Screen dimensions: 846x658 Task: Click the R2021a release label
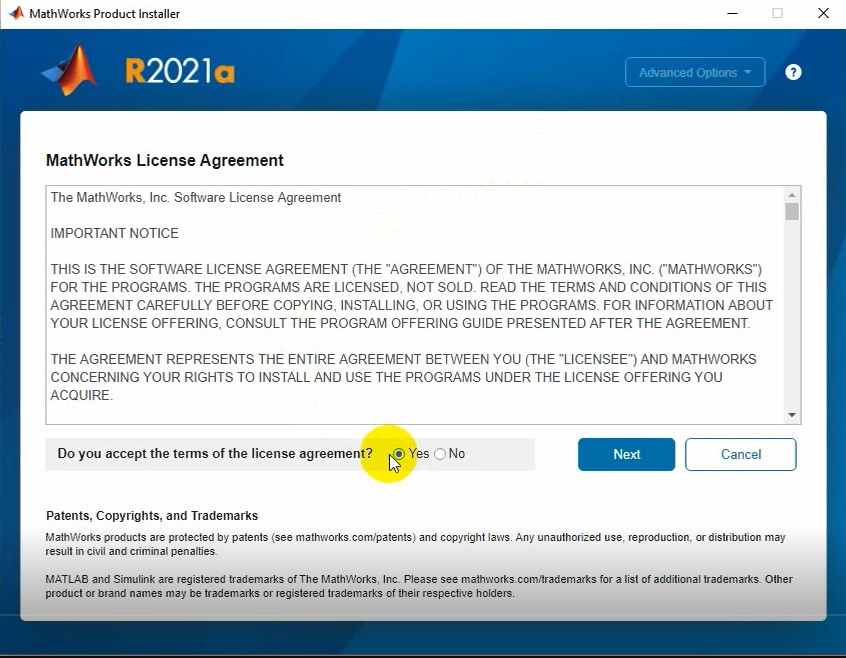180,72
